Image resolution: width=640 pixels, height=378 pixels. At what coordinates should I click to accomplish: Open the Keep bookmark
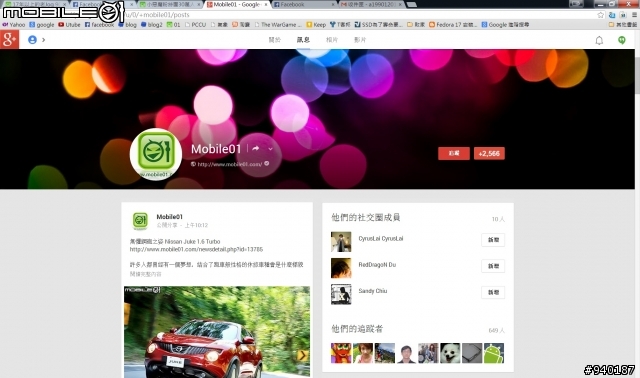click(x=316, y=24)
